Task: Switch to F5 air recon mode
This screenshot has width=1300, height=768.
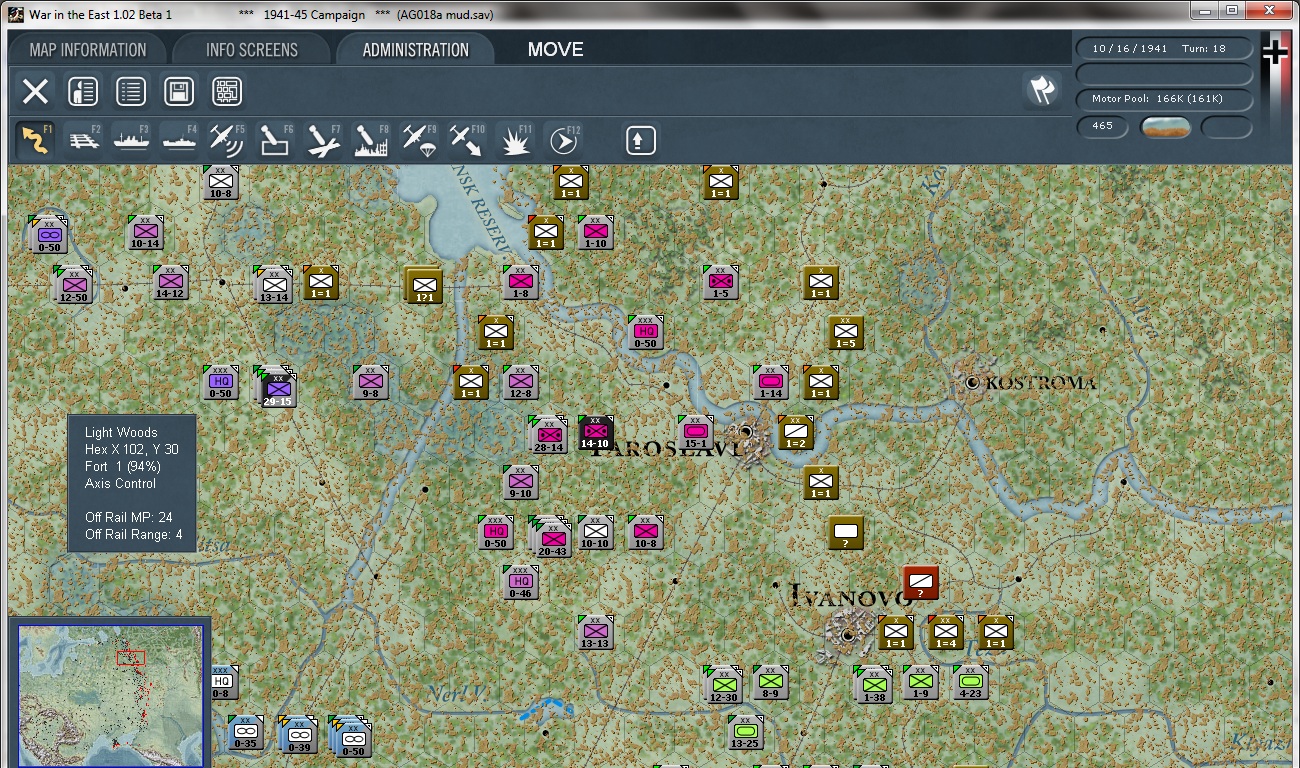Action: pos(227,139)
